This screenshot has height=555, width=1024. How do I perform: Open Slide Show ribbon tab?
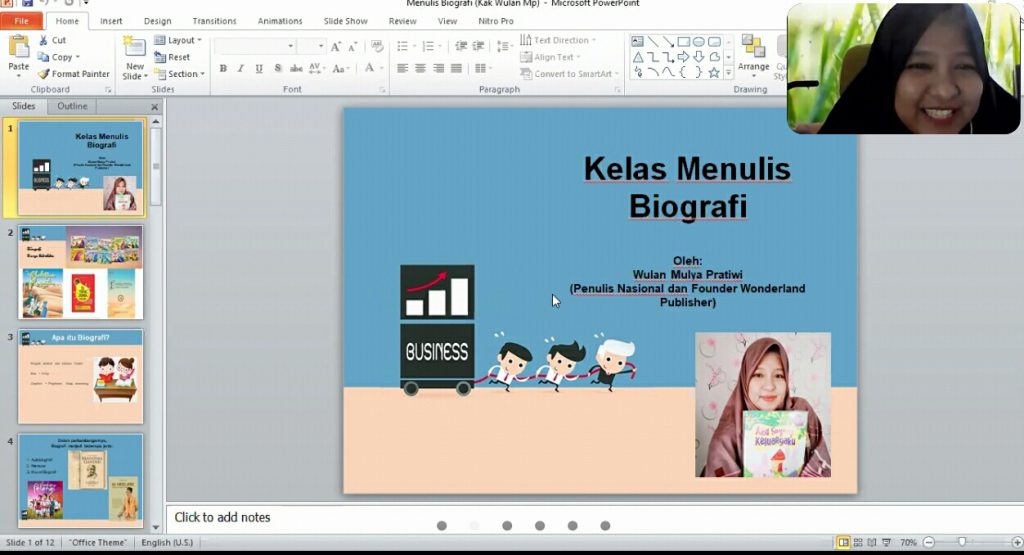click(345, 21)
